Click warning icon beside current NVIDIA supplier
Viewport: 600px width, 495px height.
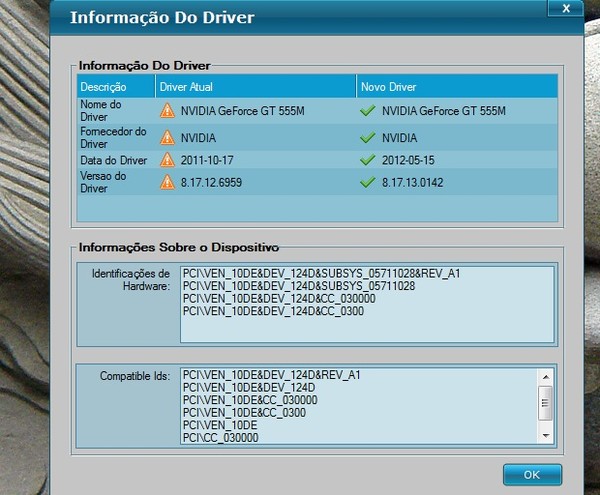[x=167, y=138]
